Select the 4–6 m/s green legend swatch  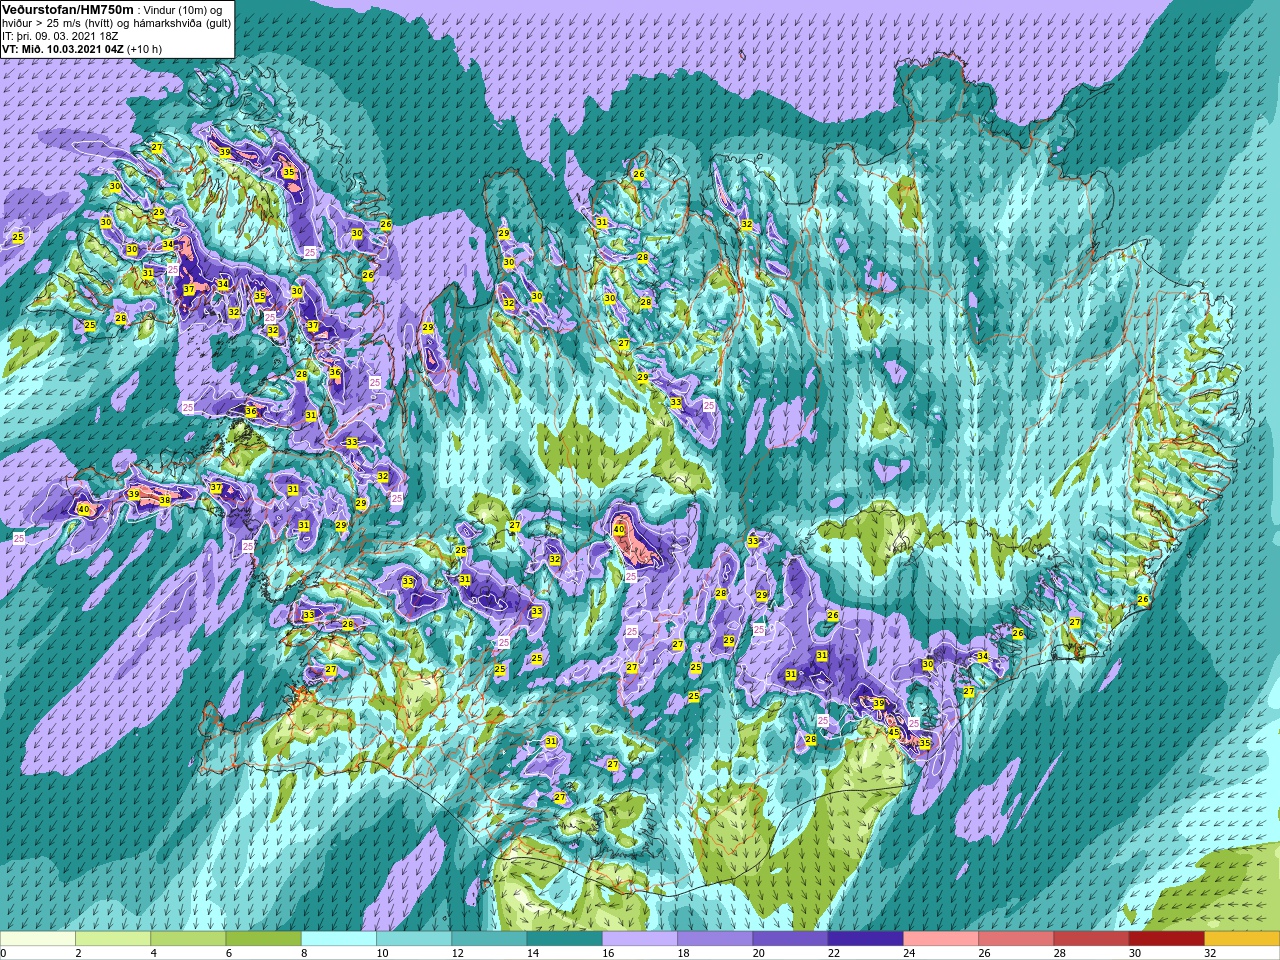[x=188, y=939]
